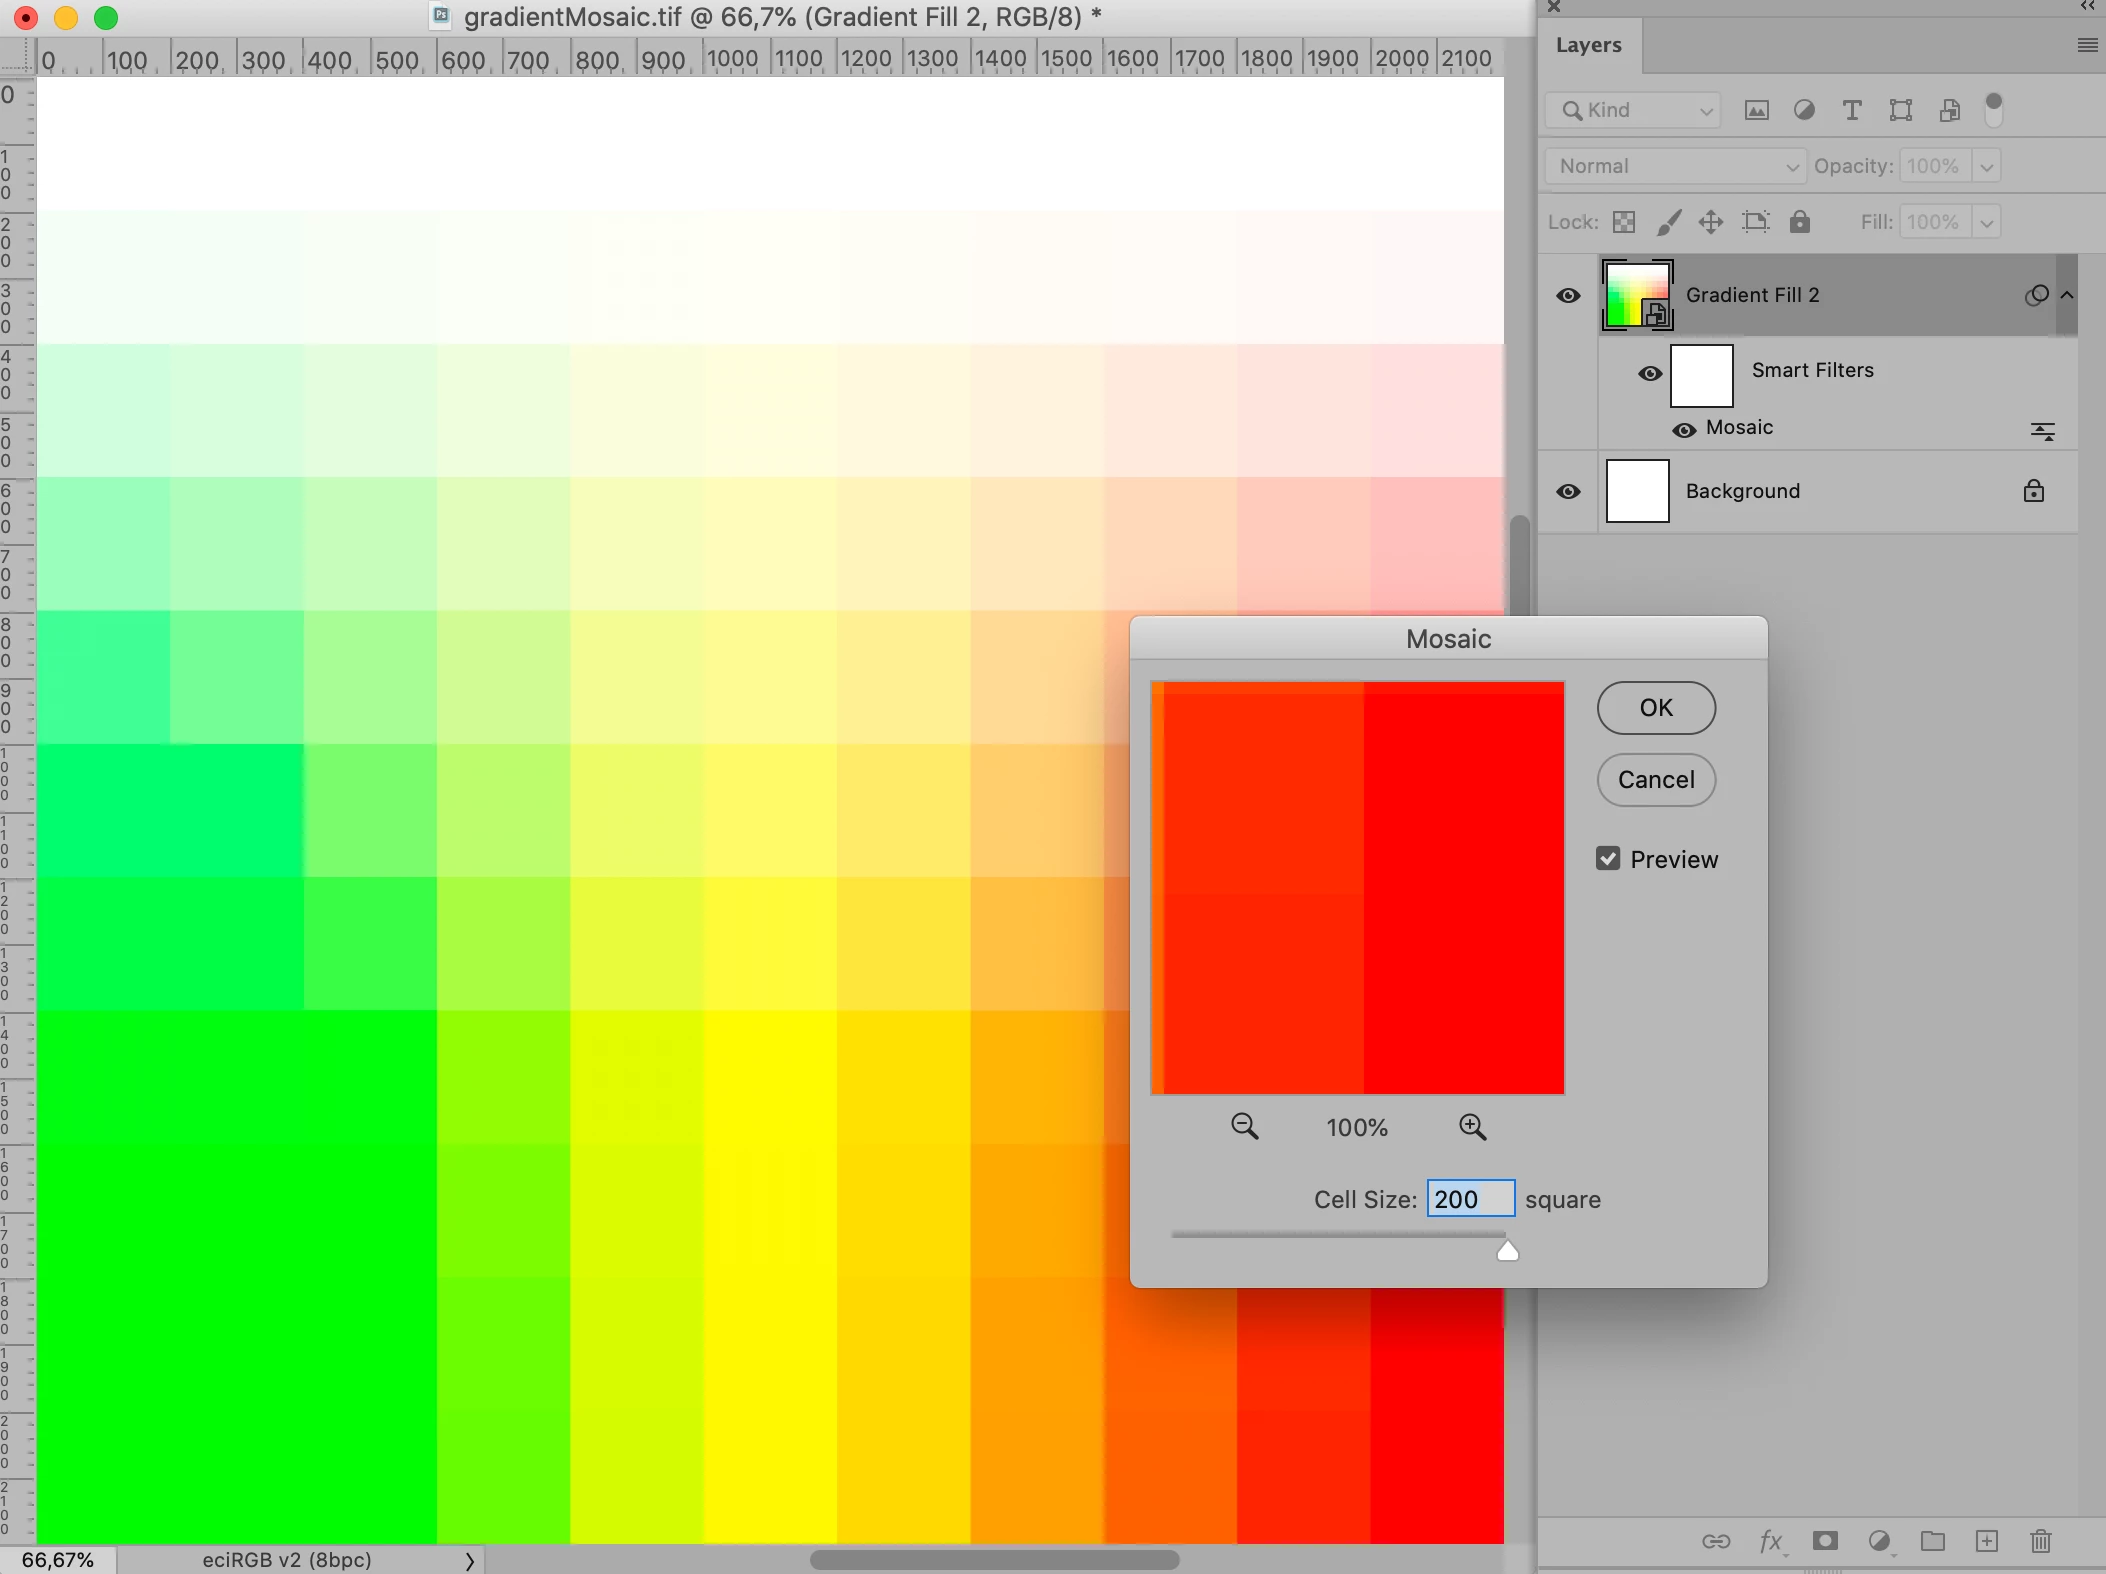Hide the Background layer
The image size is (2106, 1574).
1568,492
